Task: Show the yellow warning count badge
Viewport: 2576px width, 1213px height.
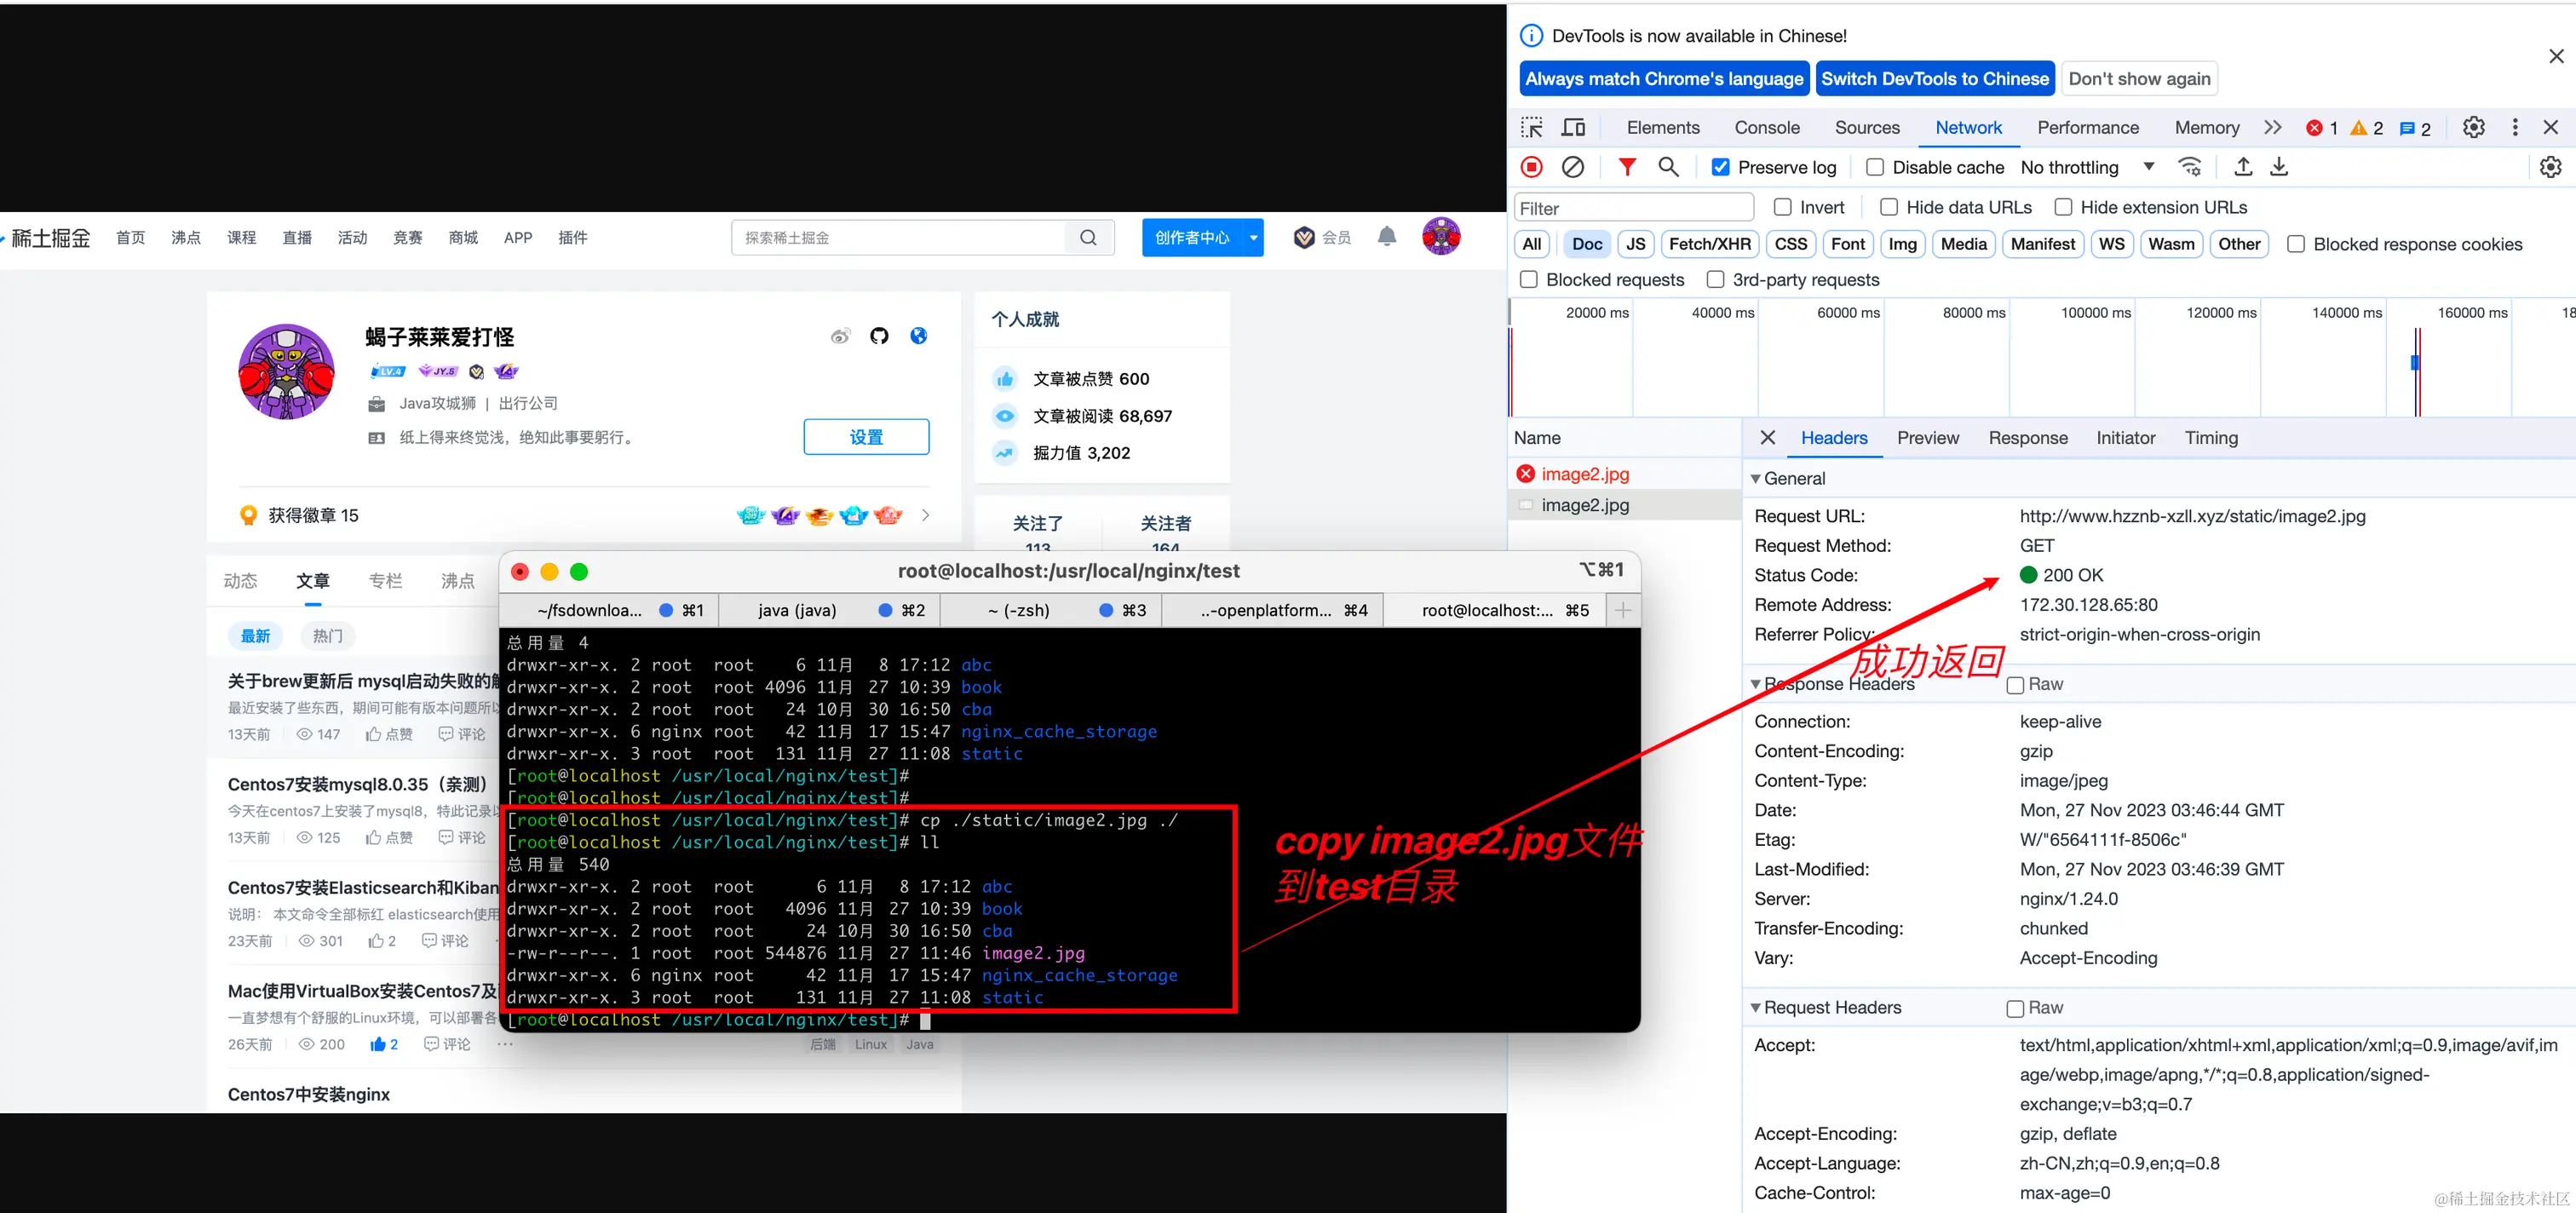Action: click(2366, 128)
